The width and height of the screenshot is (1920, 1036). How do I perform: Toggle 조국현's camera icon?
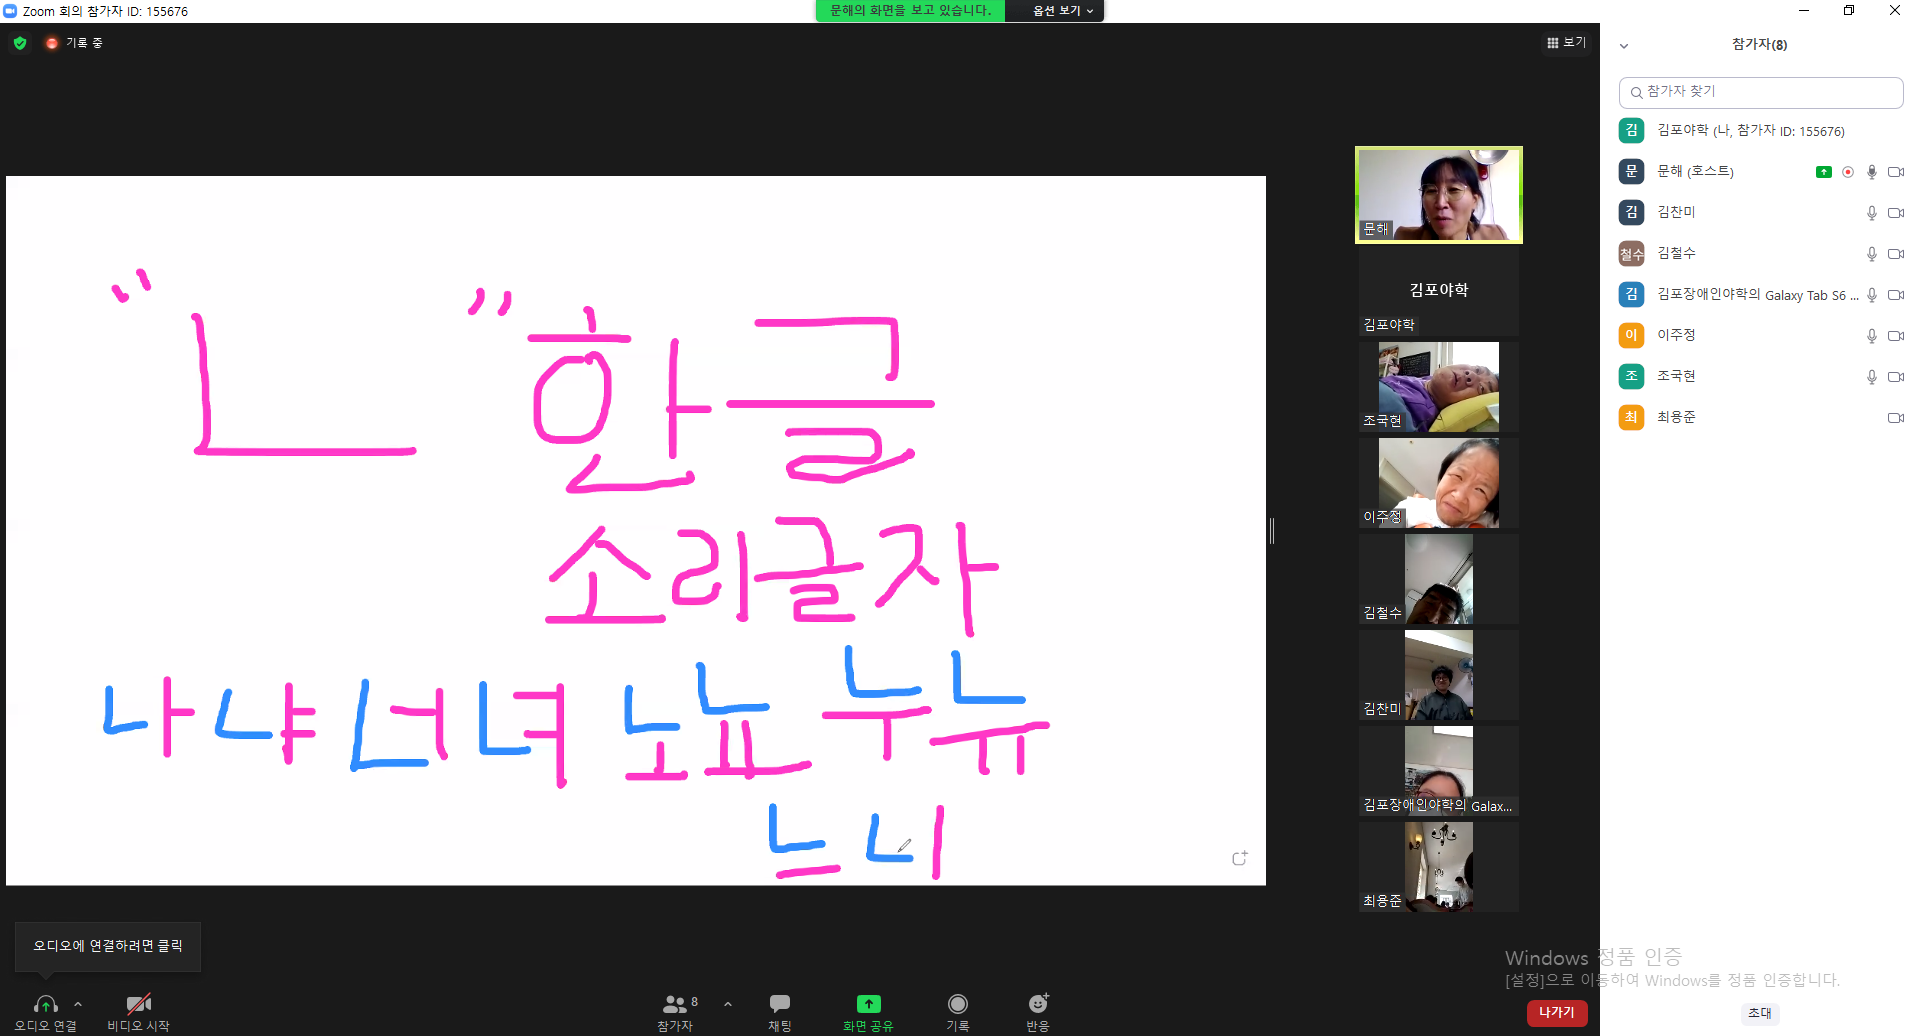1895,377
